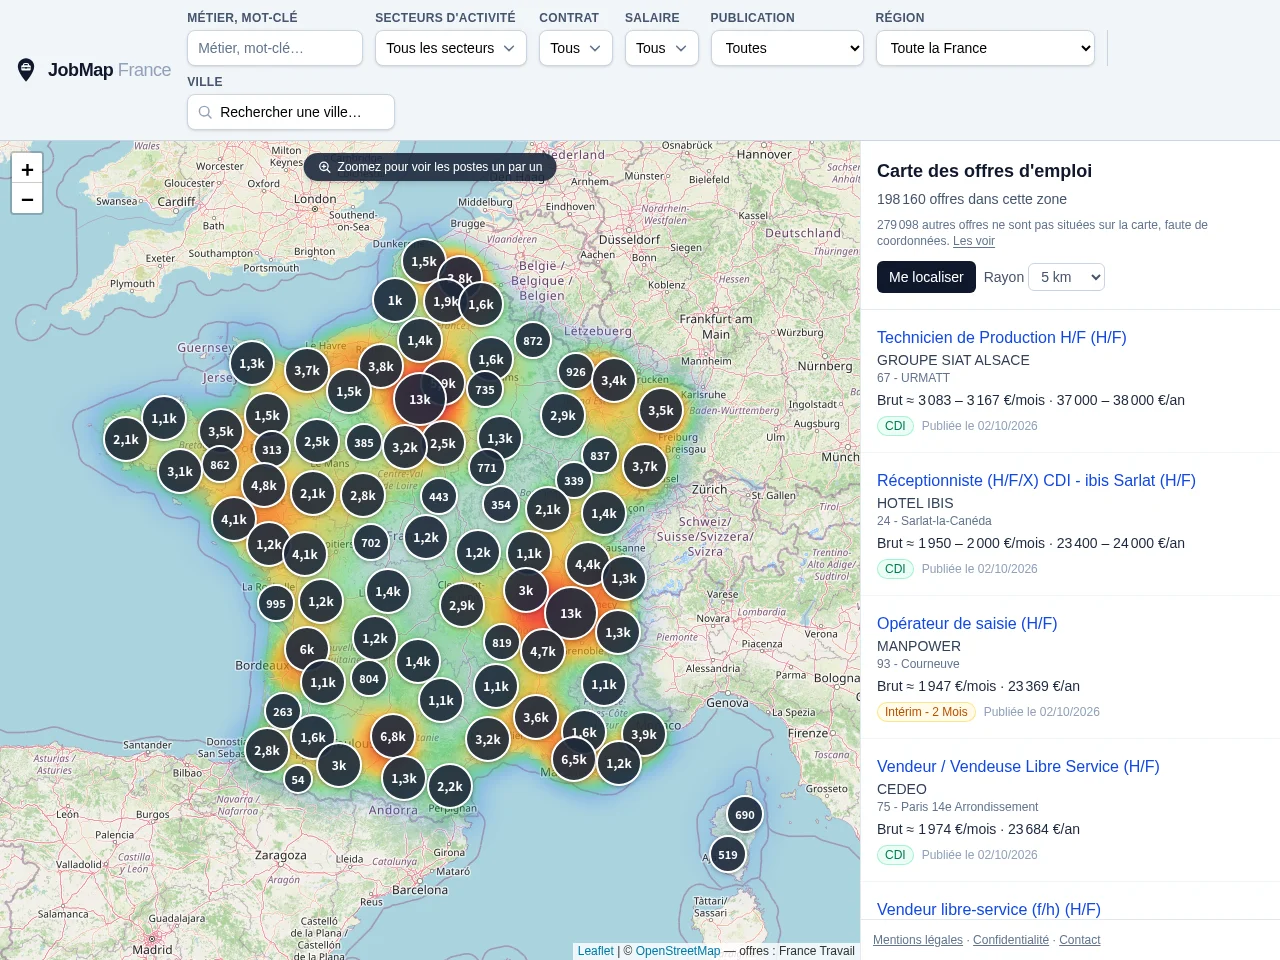Open the Publication Toutes dropdown
This screenshot has width=1280, height=960.
point(787,48)
